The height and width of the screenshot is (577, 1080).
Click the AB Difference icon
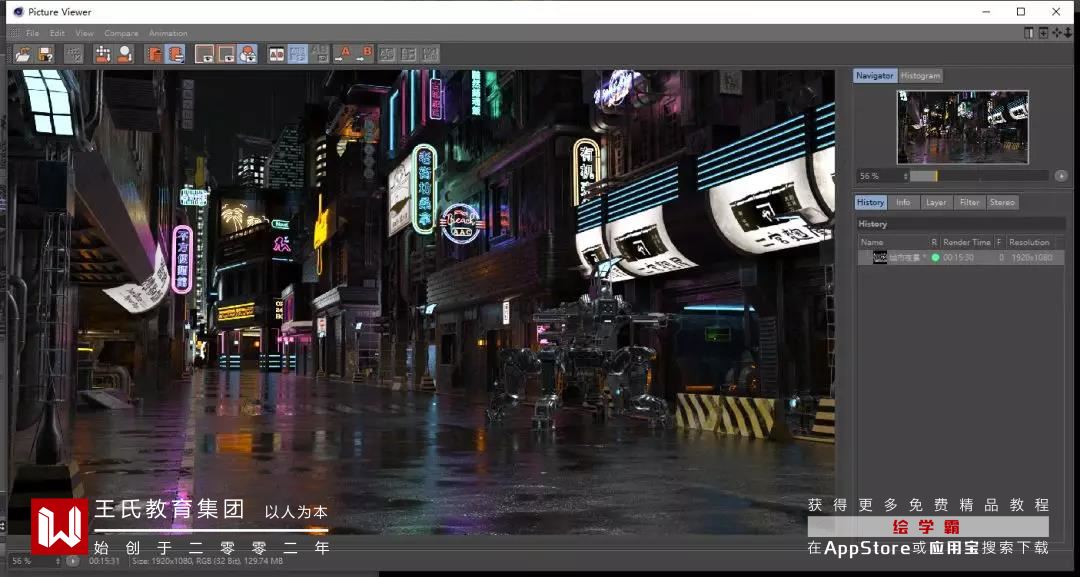coord(320,54)
